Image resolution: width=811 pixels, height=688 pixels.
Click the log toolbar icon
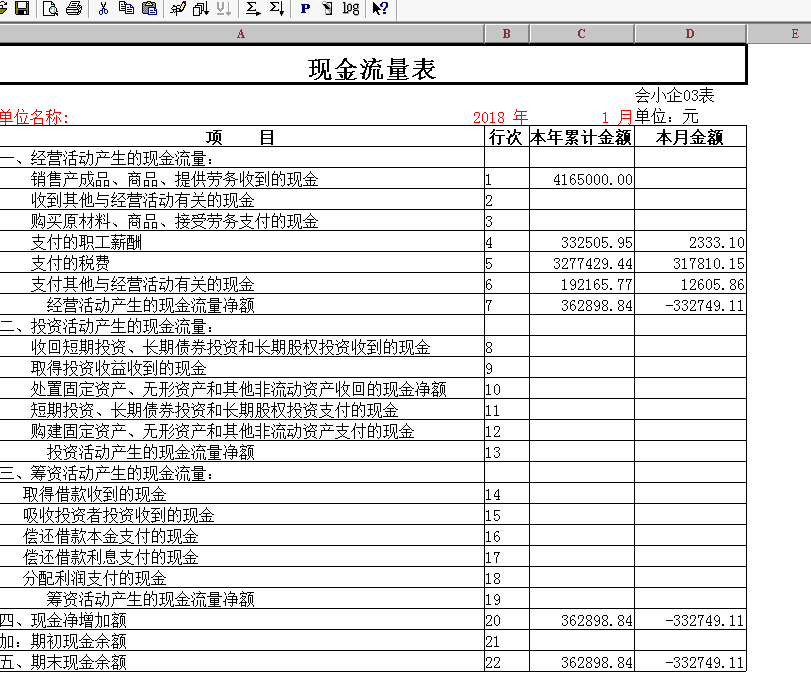click(351, 8)
